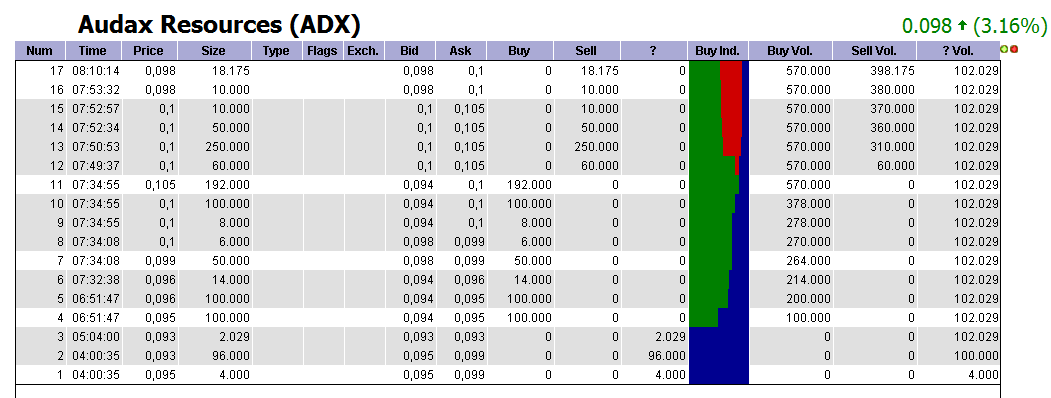Image resolution: width=1051 pixels, height=398 pixels.
Task: Click Sell Vol. 310.000 in row 13
Action: (x=892, y=146)
